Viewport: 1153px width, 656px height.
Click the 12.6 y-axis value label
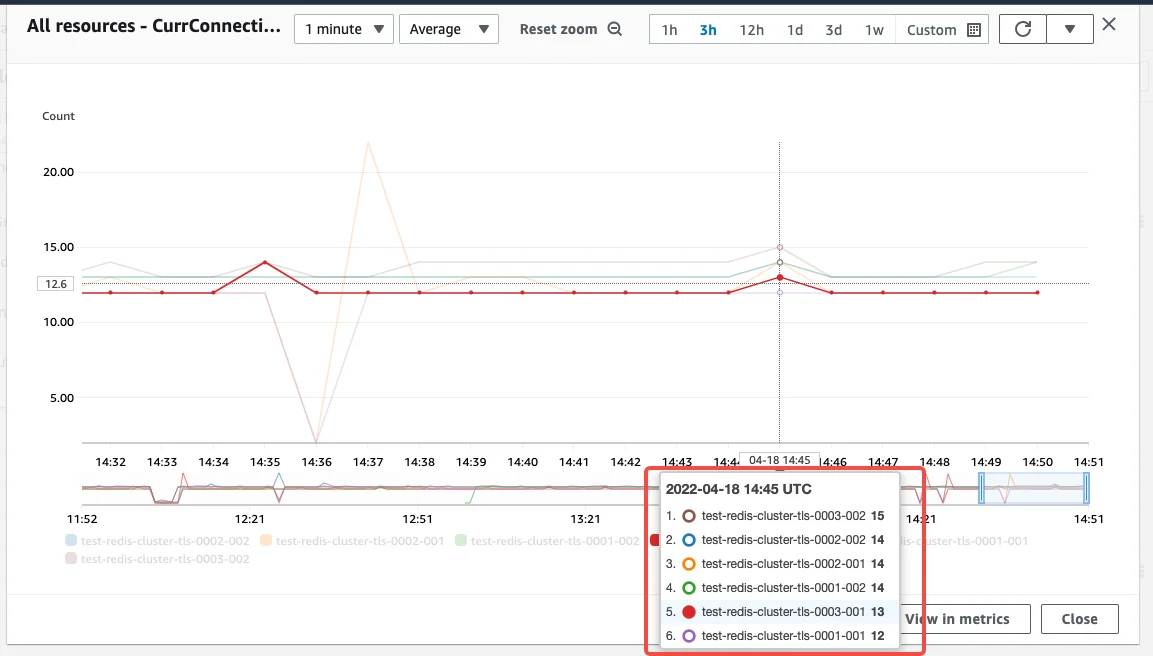(56, 284)
